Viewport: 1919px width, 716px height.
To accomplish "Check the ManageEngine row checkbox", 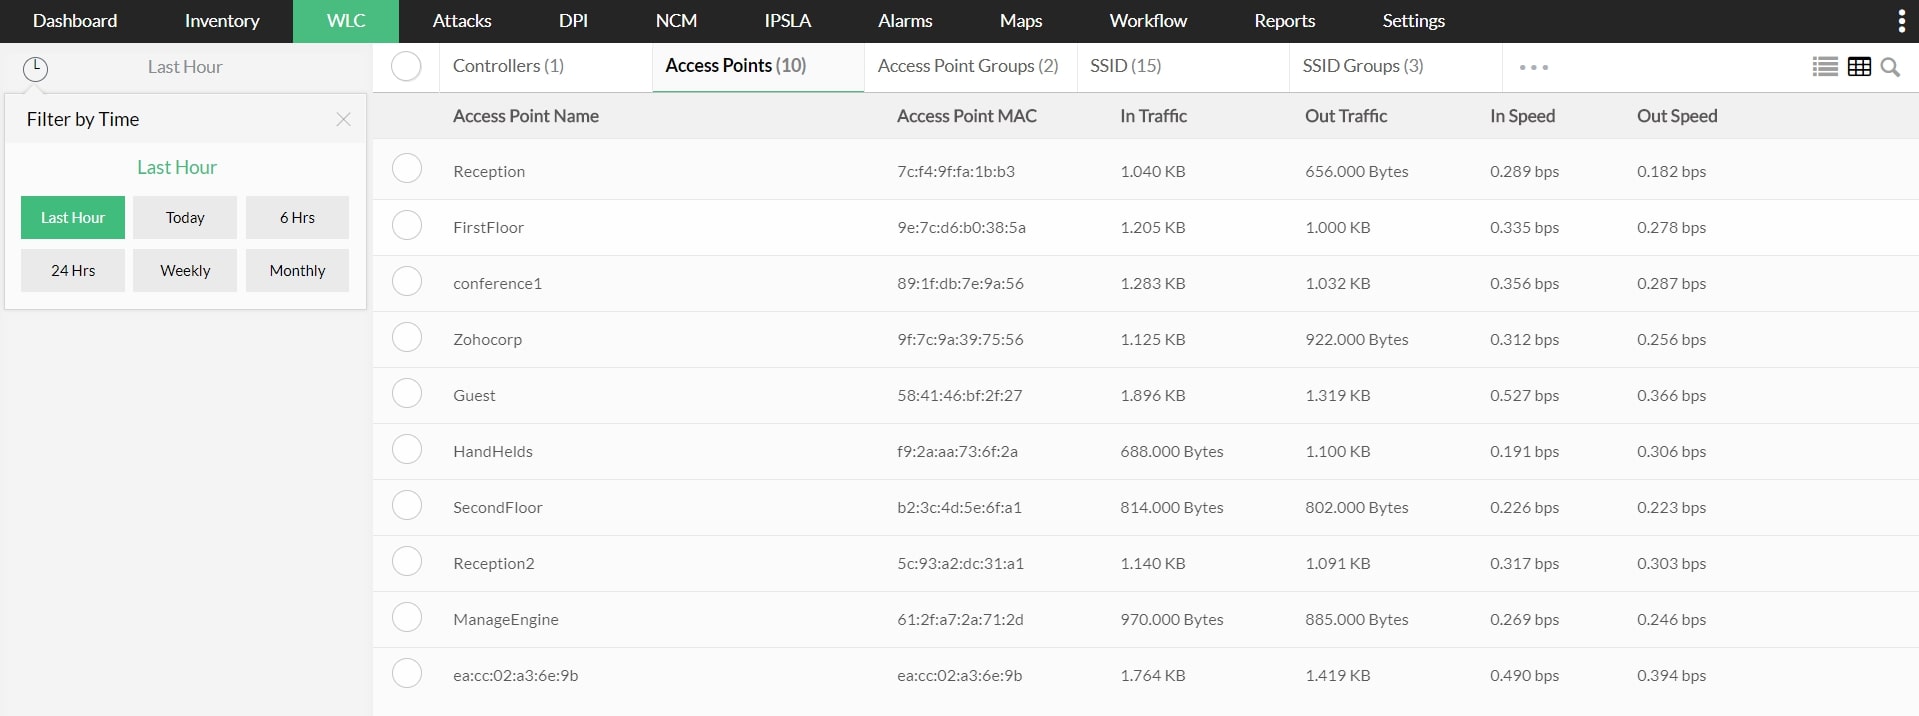I will (x=407, y=617).
